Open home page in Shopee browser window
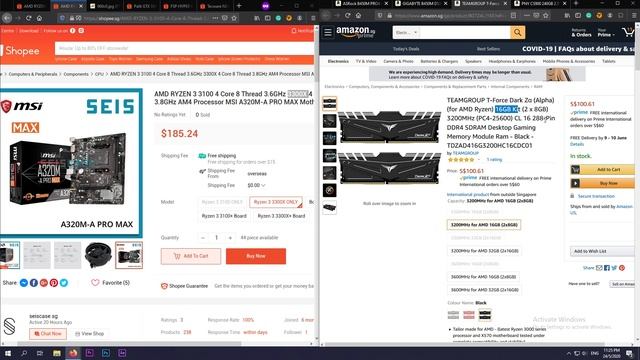The height and width of the screenshot is (360, 640). [39, 18]
